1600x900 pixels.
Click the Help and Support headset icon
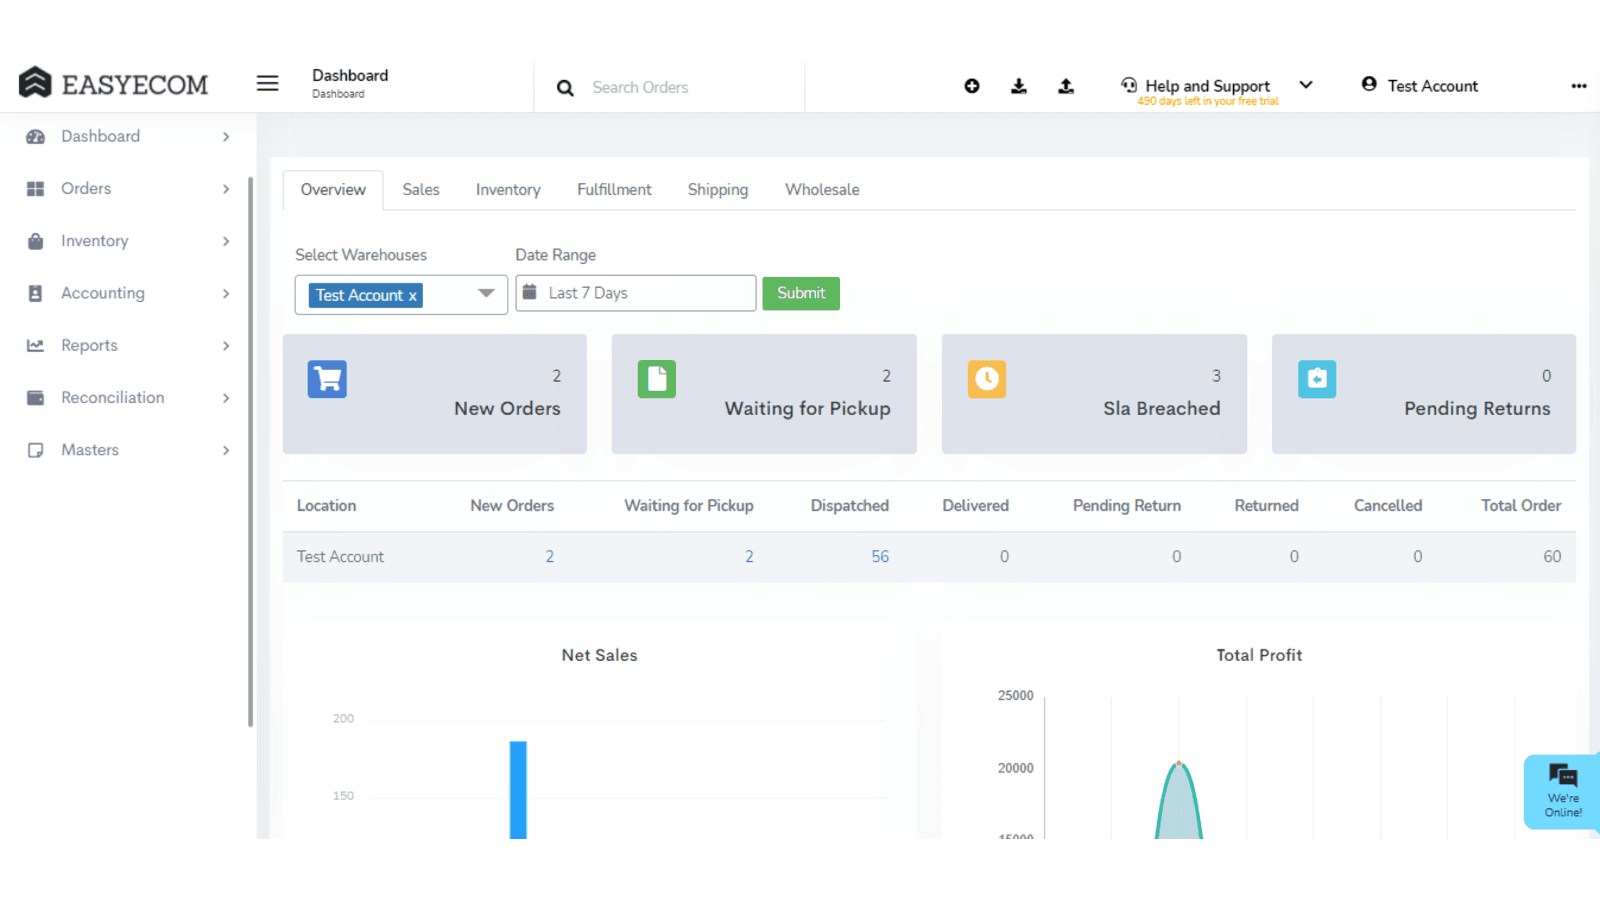(1129, 85)
